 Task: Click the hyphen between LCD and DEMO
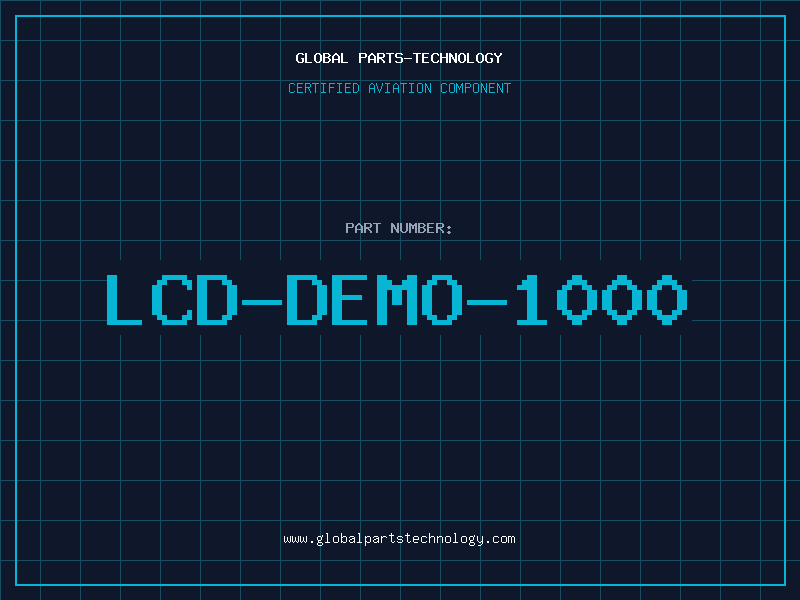coord(261,300)
